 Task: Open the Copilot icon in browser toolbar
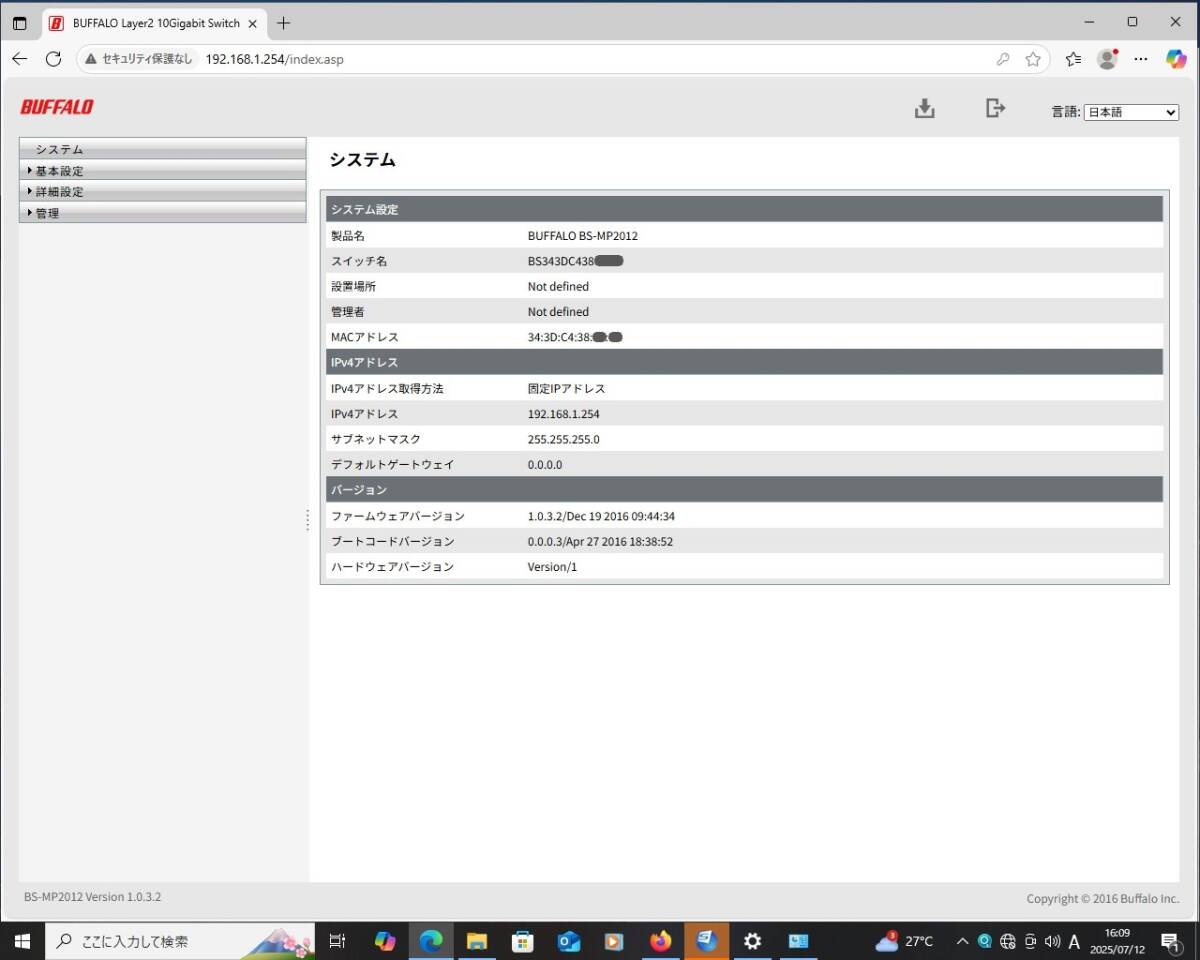[x=1176, y=59]
